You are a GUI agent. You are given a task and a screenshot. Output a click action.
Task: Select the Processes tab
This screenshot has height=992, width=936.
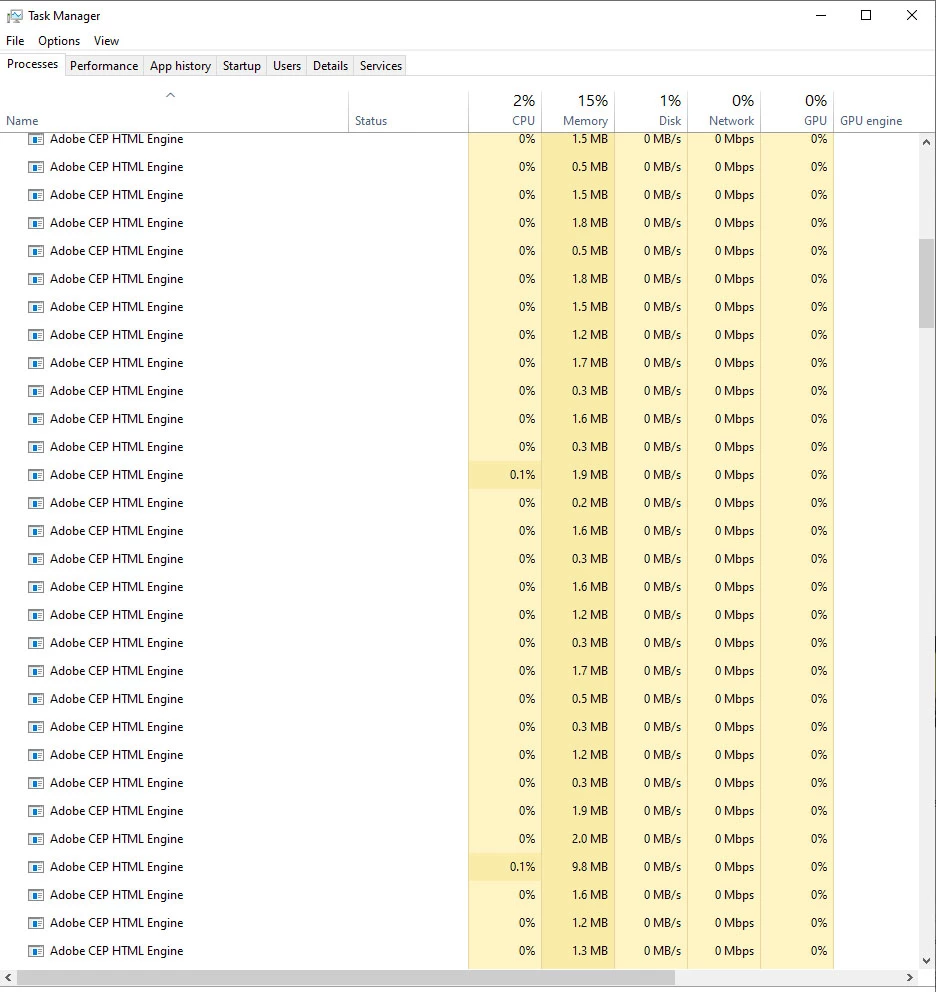point(32,65)
